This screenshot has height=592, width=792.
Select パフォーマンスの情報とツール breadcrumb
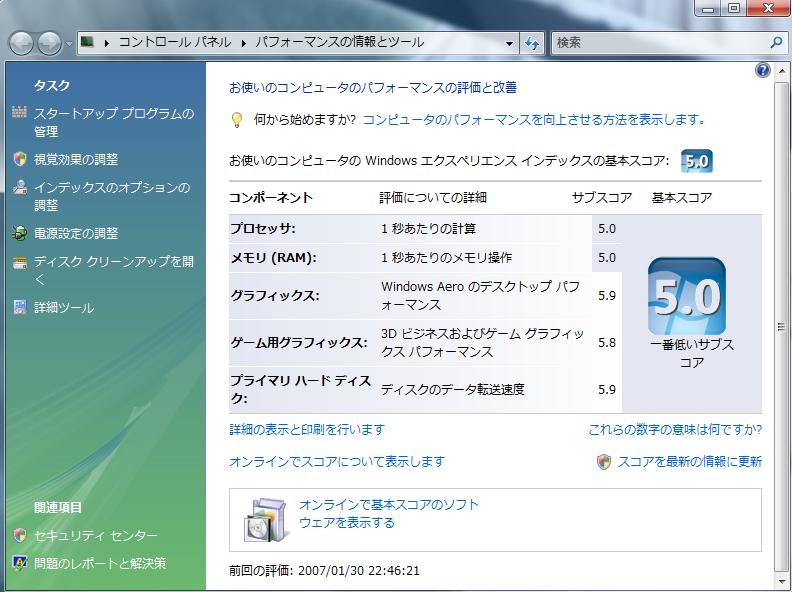pyautogui.click(x=339, y=42)
